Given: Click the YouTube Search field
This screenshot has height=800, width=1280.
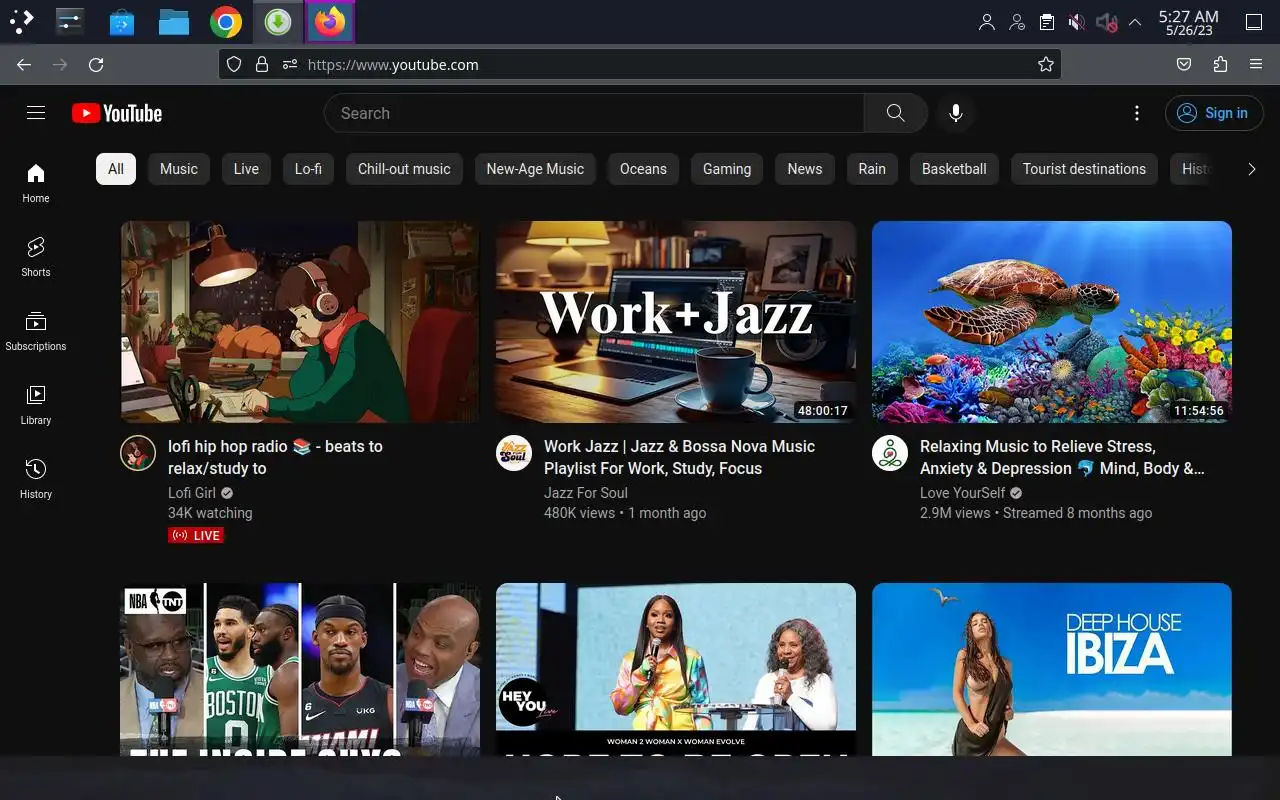Looking at the screenshot, I should tap(594, 113).
